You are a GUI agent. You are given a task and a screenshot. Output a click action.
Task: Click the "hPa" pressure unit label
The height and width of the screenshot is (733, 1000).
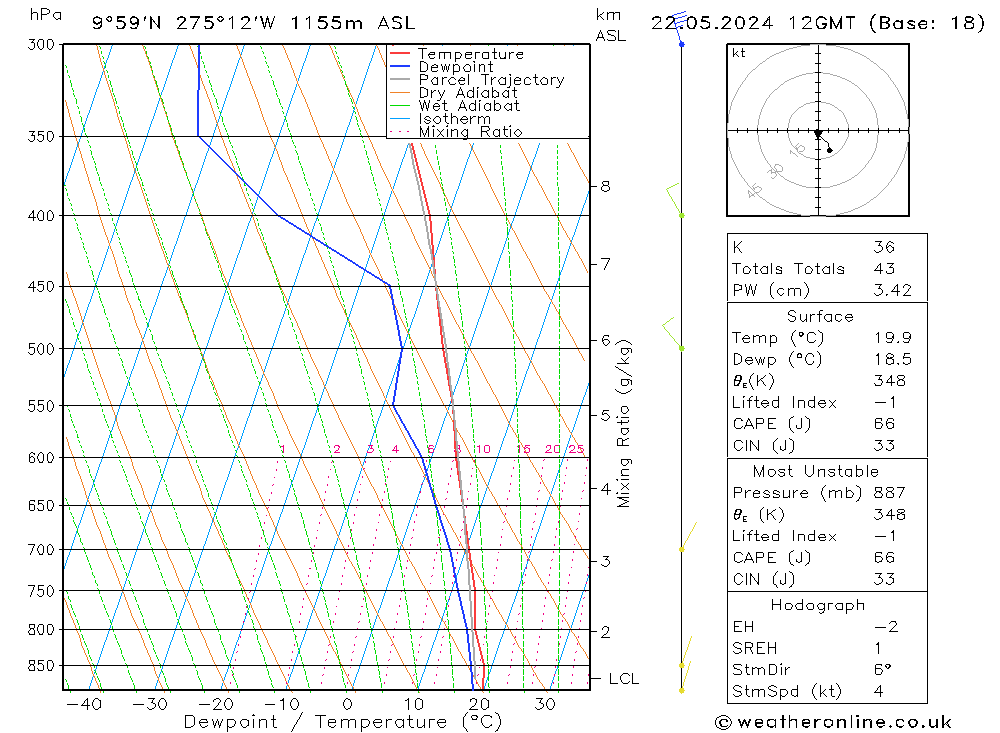(x=46, y=15)
